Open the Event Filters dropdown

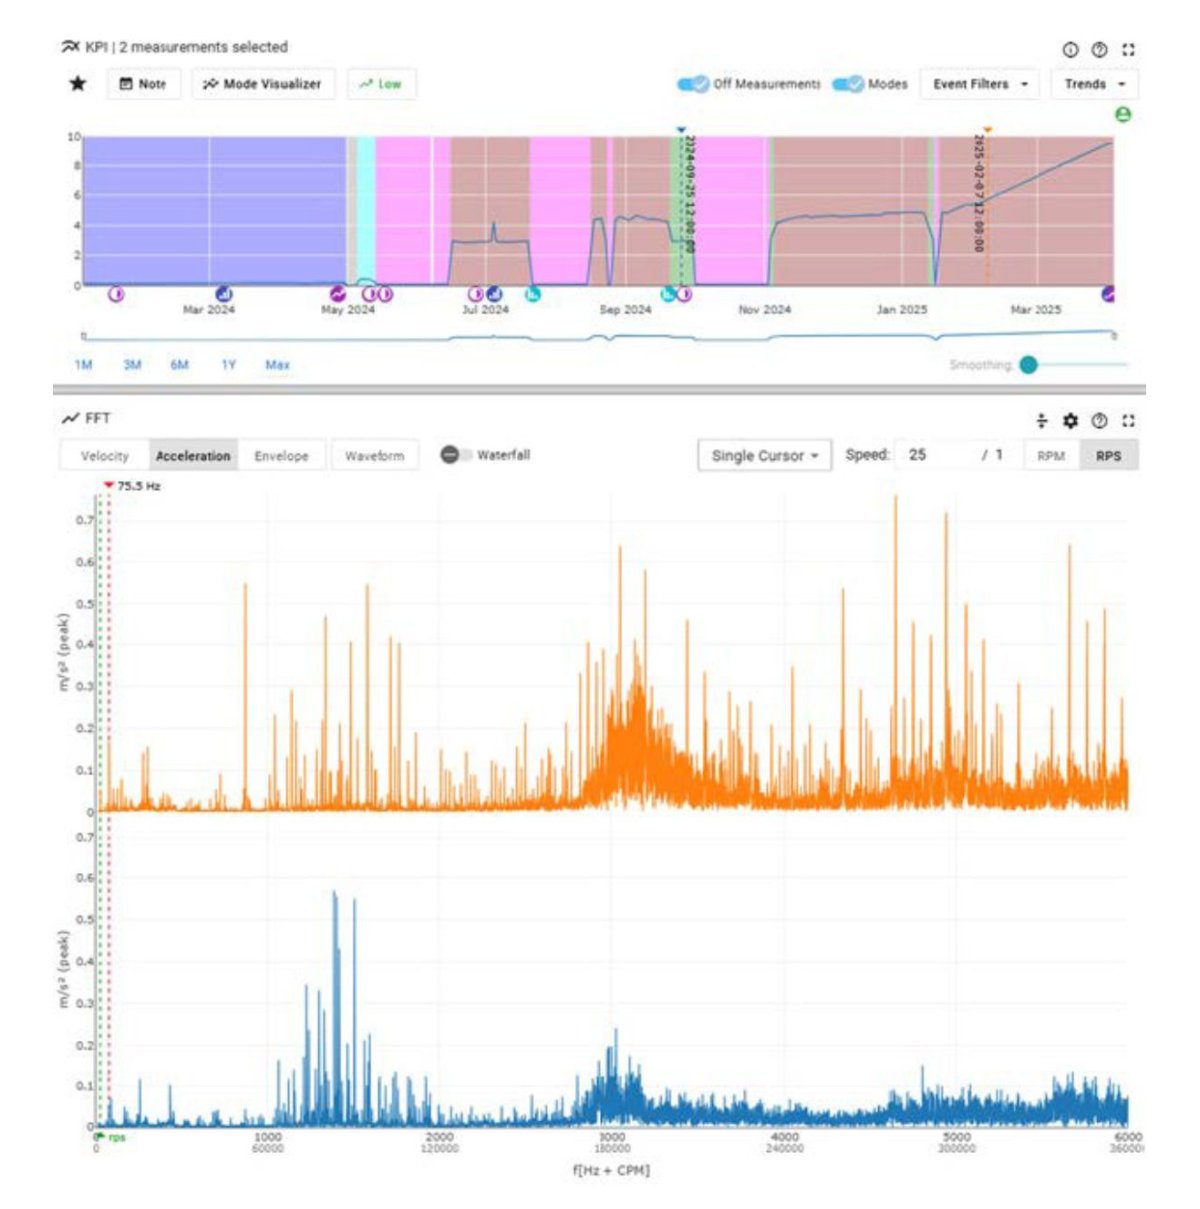[x=980, y=84]
